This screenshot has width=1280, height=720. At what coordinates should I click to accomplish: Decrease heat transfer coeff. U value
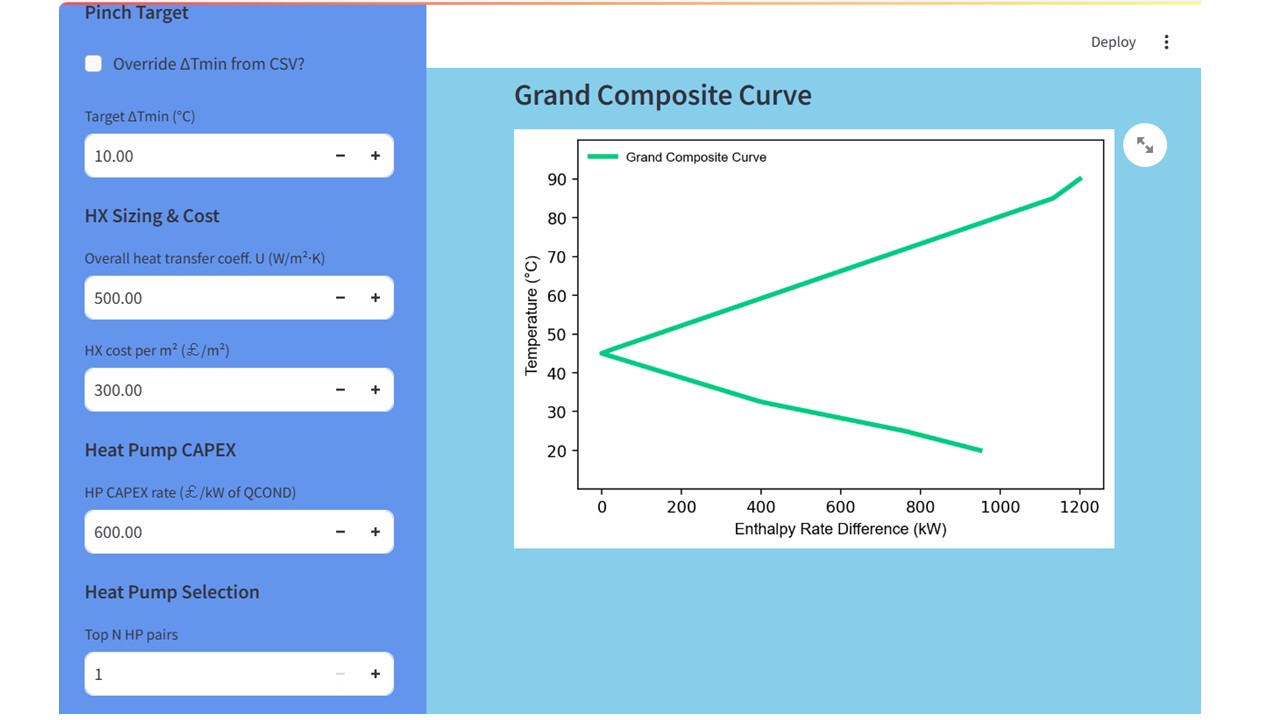(x=340, y=298)
